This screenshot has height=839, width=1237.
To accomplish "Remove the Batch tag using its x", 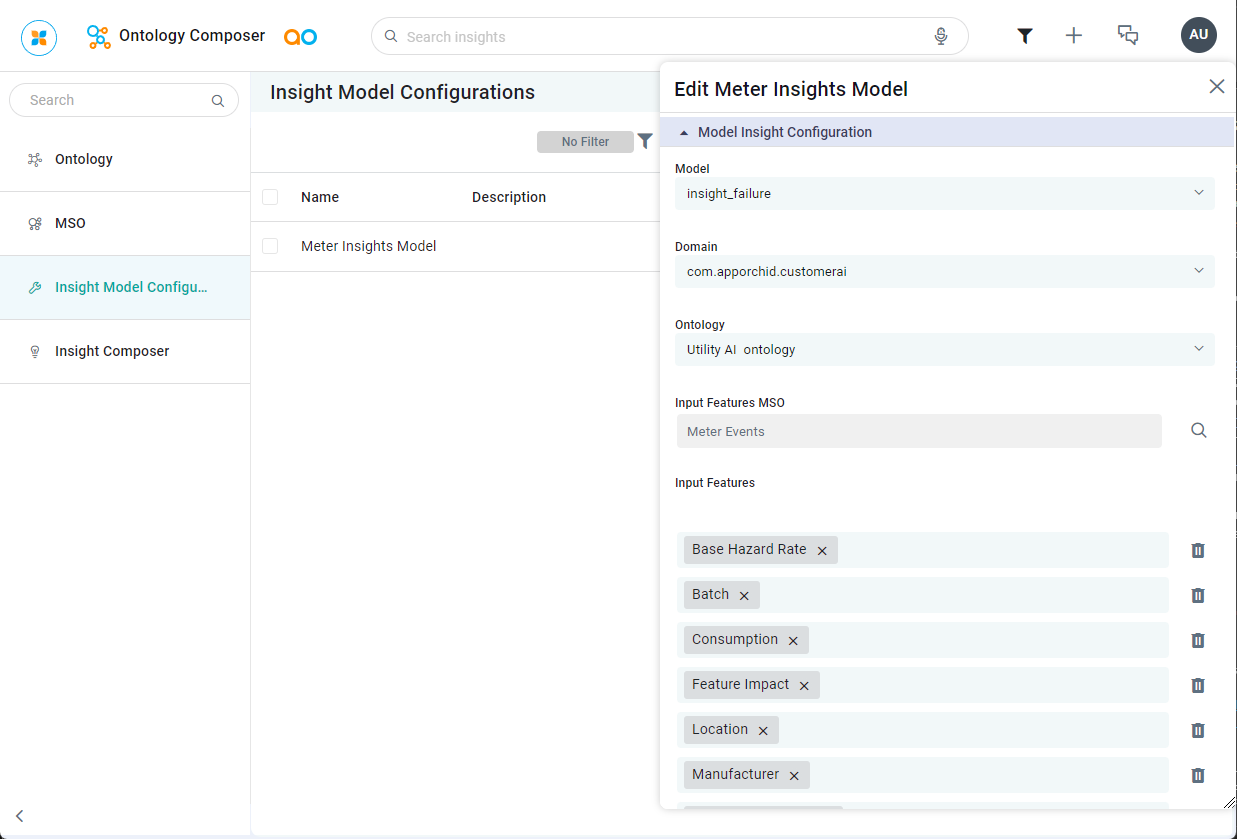I will (744, 596).
